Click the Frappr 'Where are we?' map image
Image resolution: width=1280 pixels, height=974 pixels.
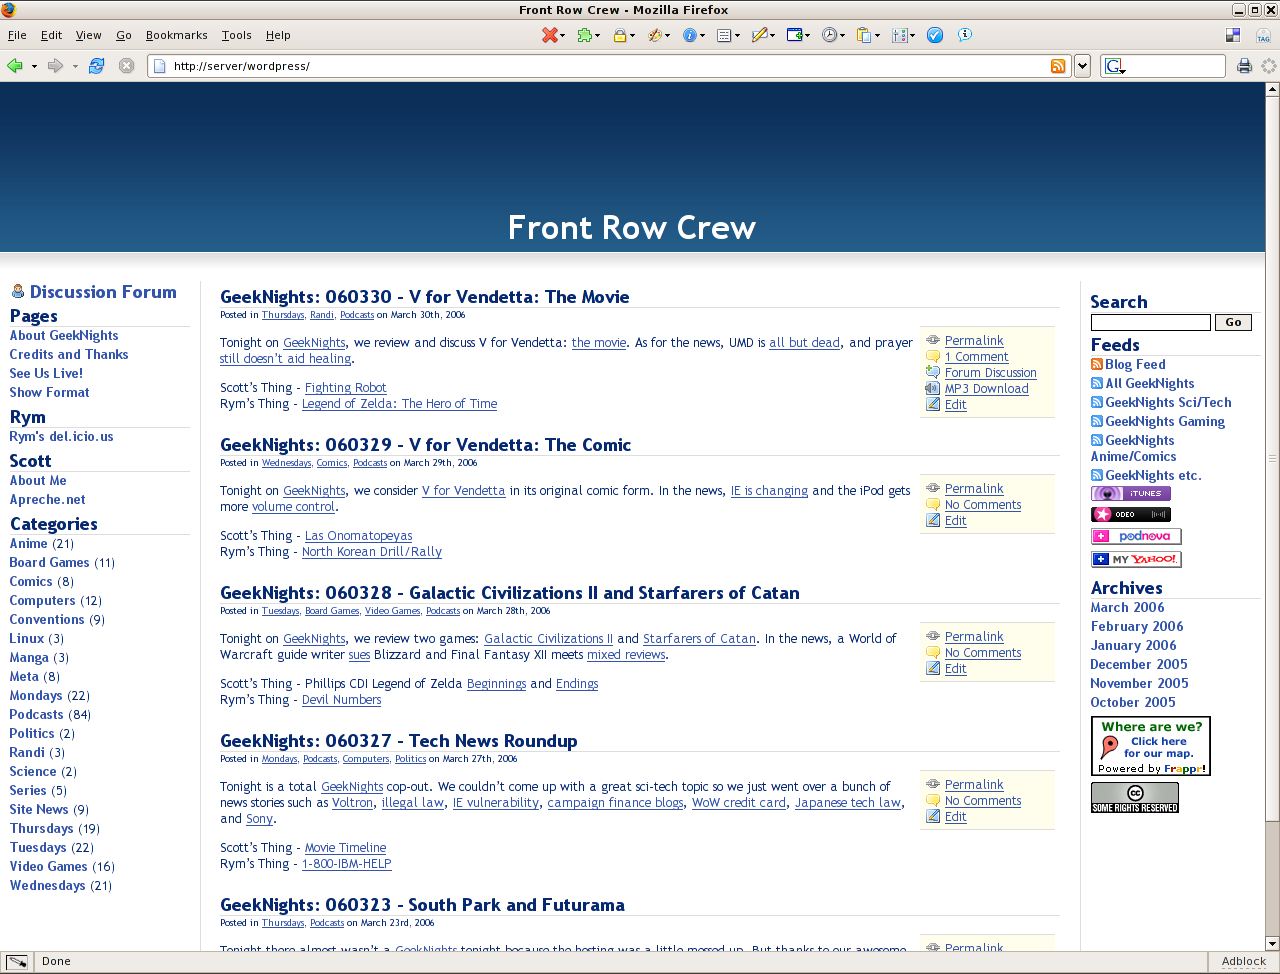(1151, 746)
